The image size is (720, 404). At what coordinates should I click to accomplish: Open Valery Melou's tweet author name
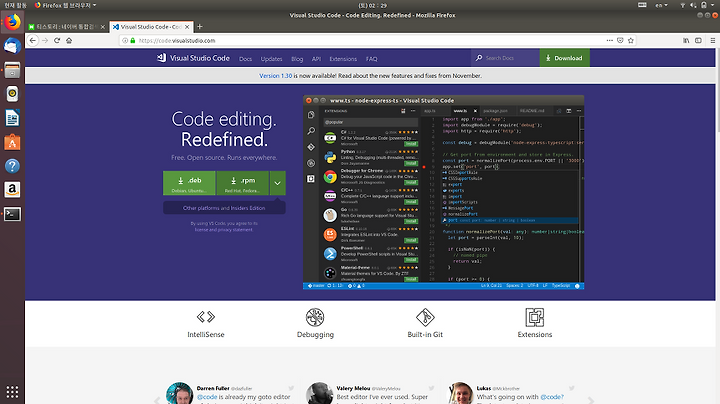click(x=353, y=388)
